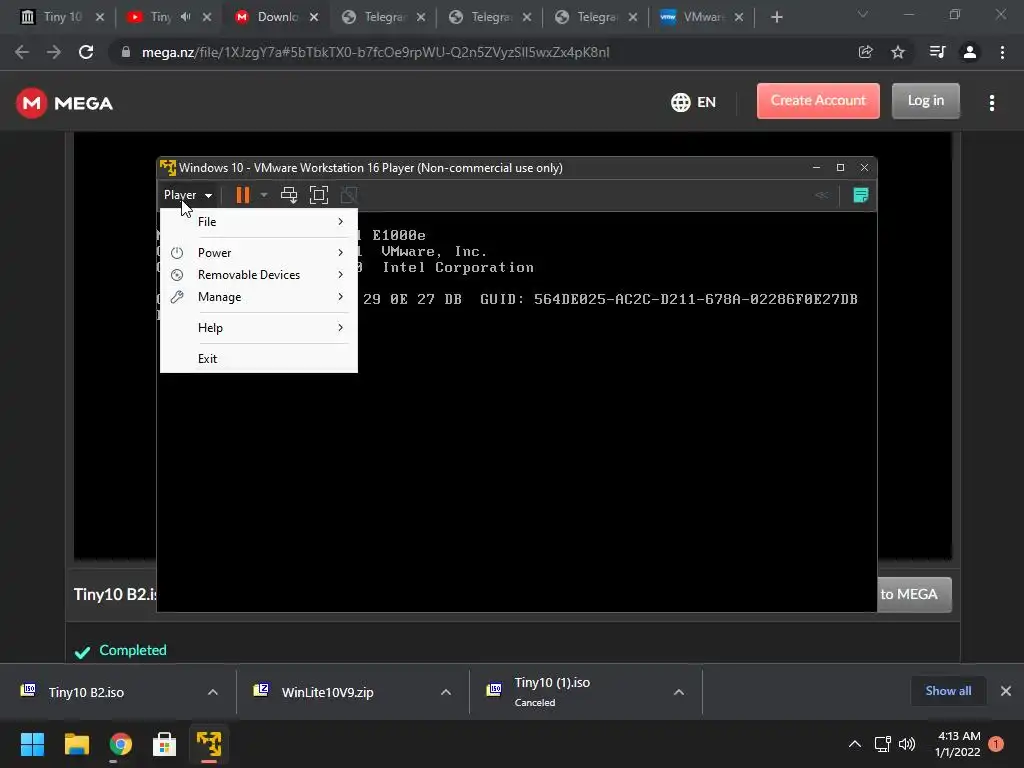
Task: Open Chrome profile icon
Action: point(970,52)
